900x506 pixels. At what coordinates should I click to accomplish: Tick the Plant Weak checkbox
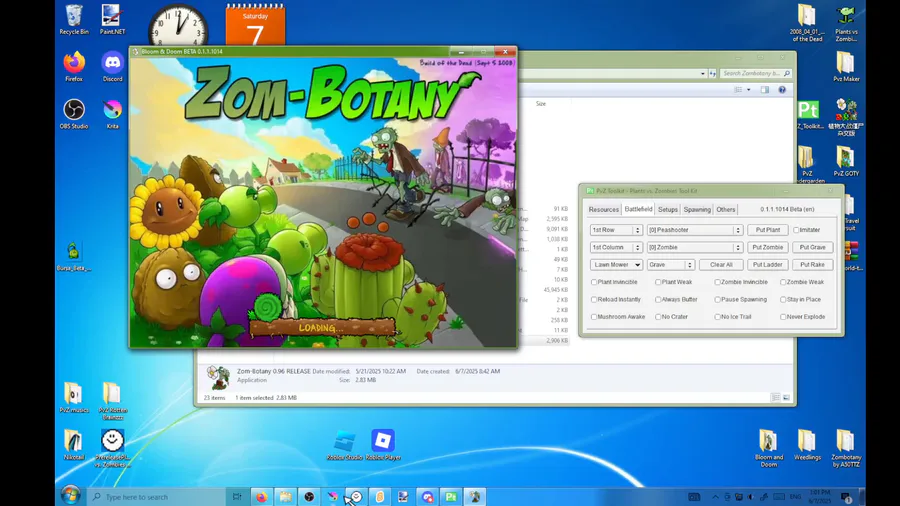658,282
